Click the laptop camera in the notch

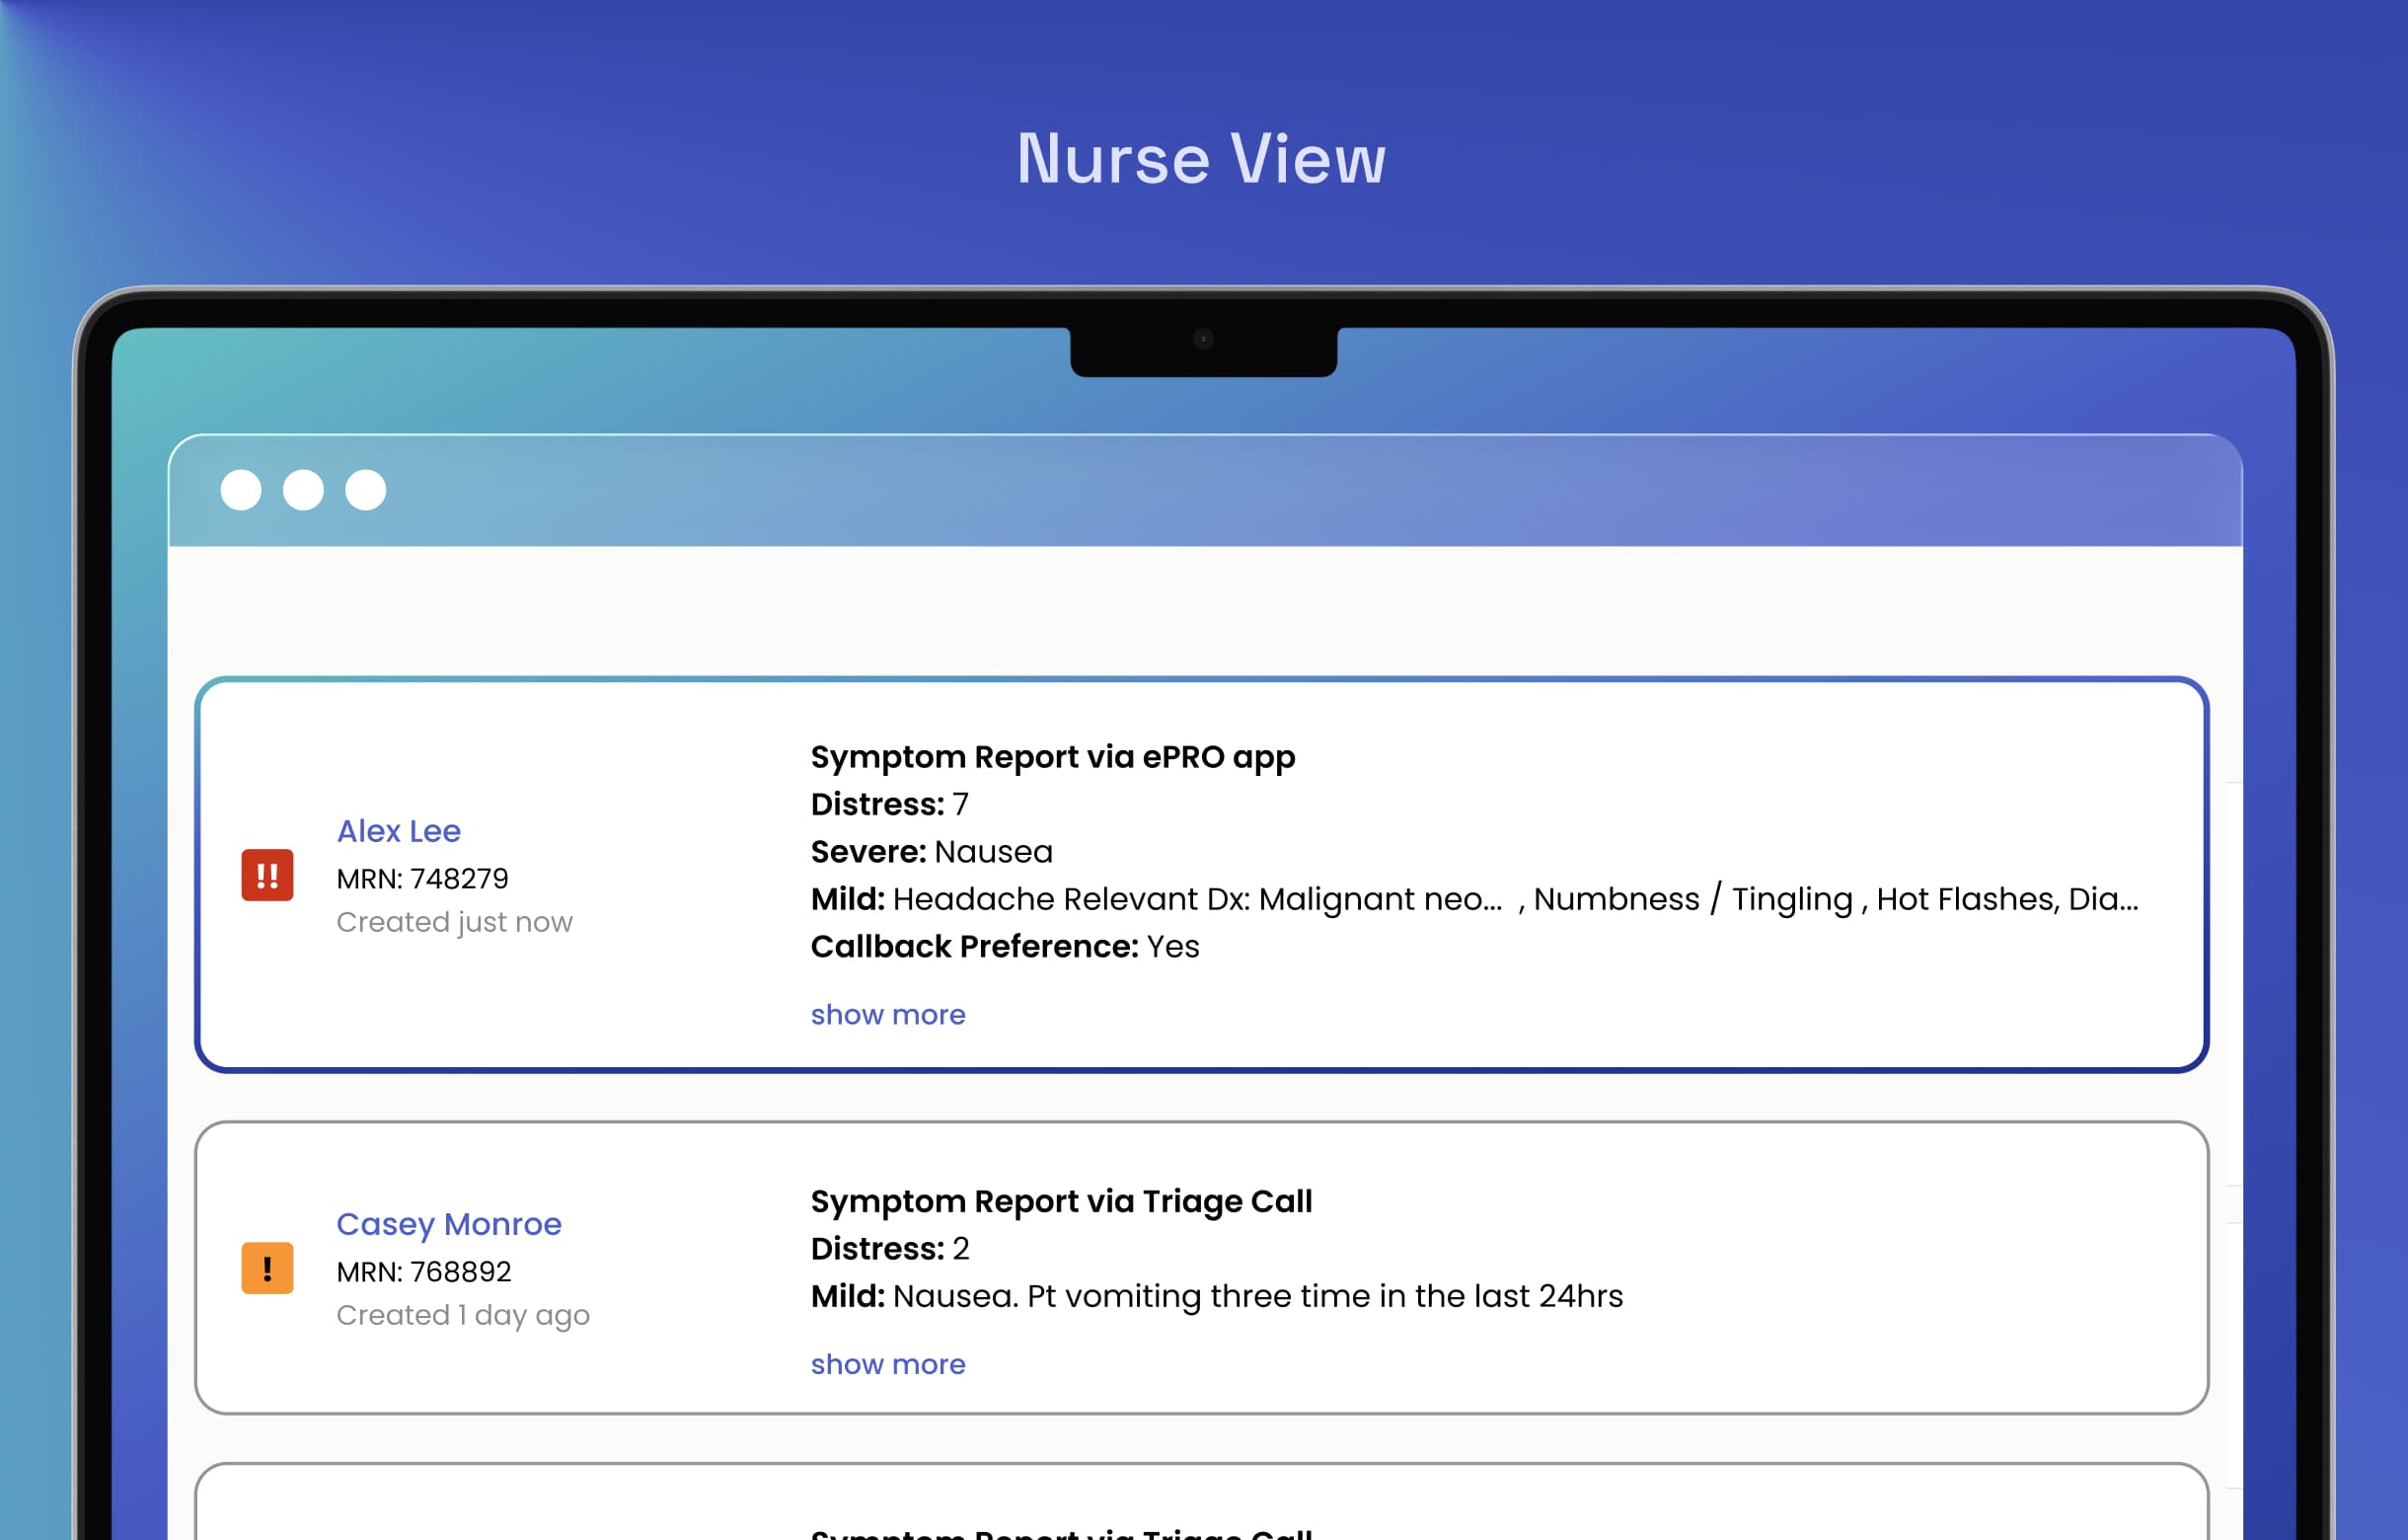1203,340
